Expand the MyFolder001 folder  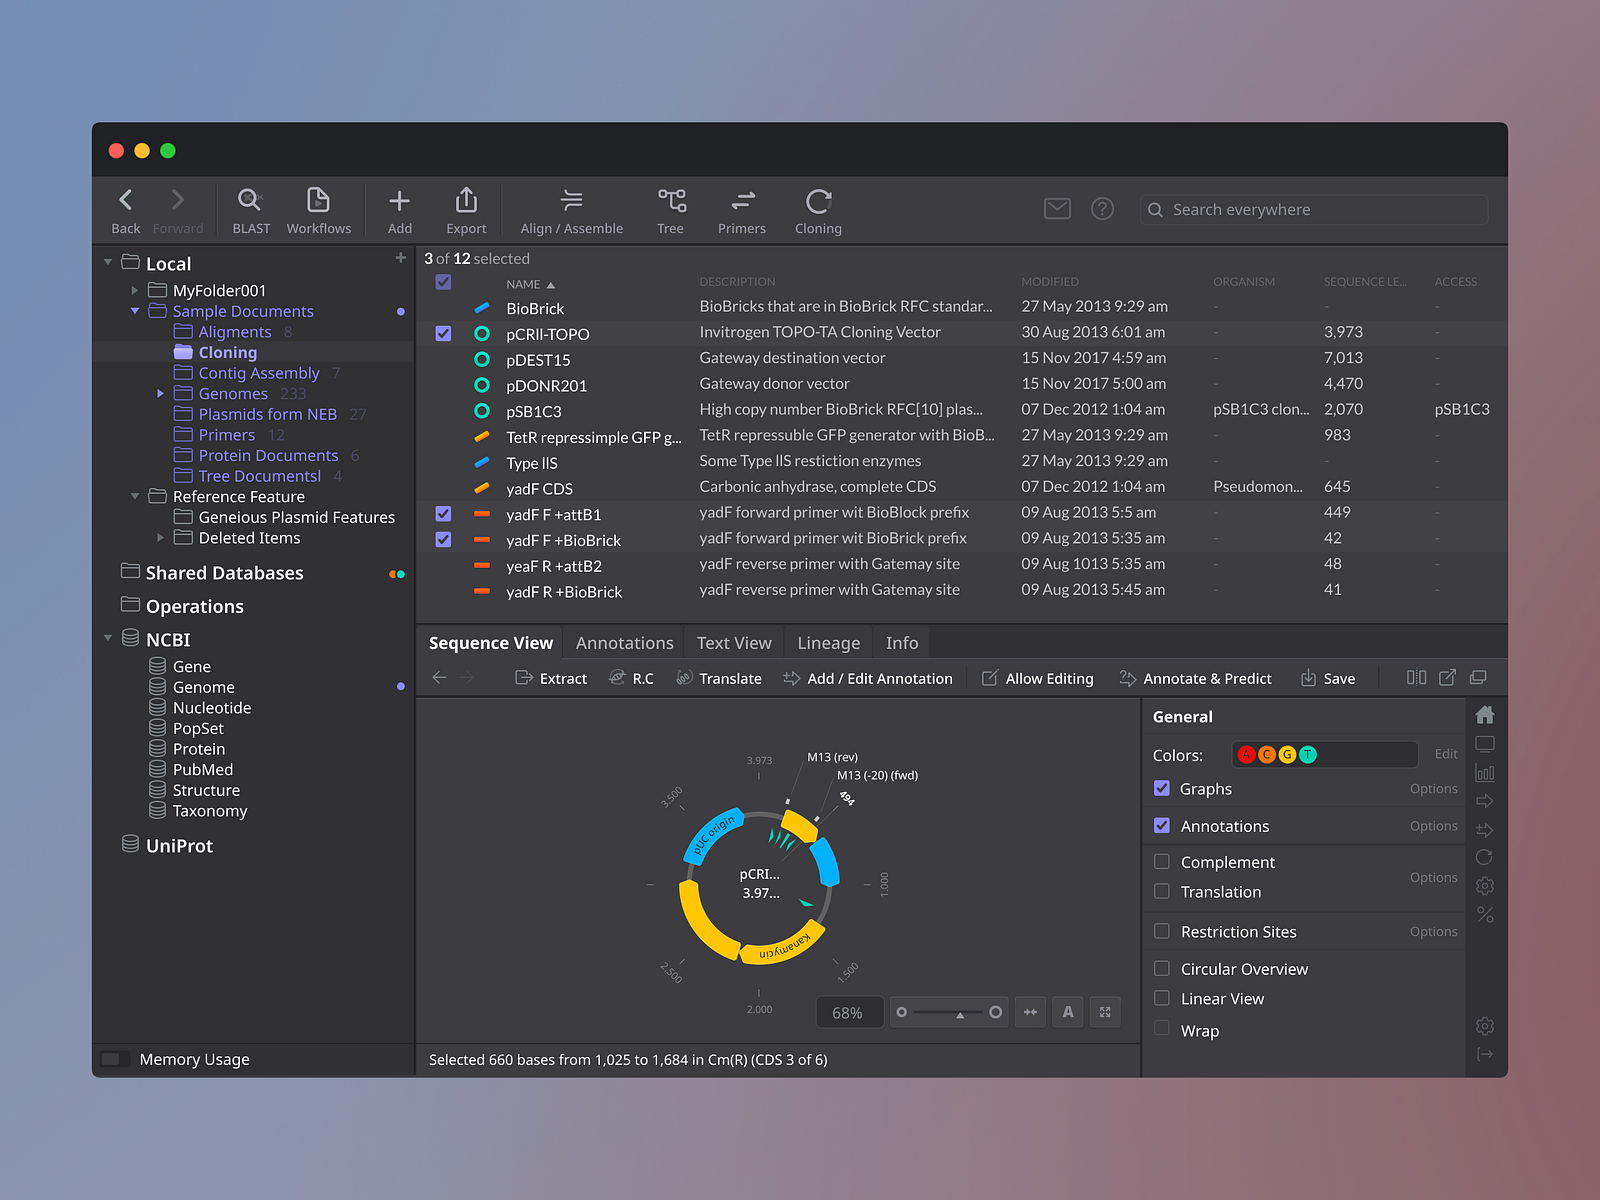[136, 289]
